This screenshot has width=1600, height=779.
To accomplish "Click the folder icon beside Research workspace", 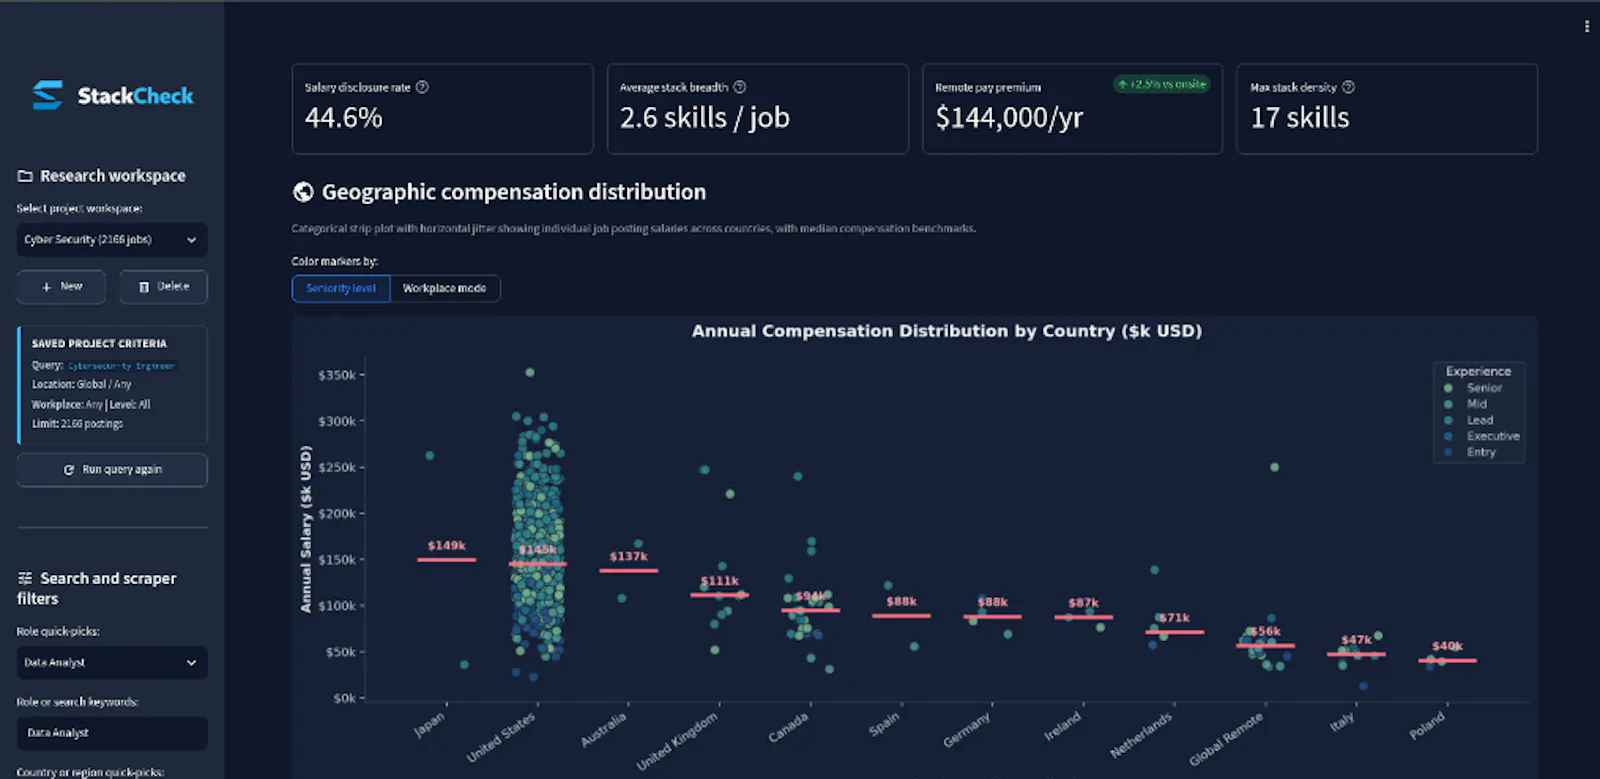I will (25, 176).
